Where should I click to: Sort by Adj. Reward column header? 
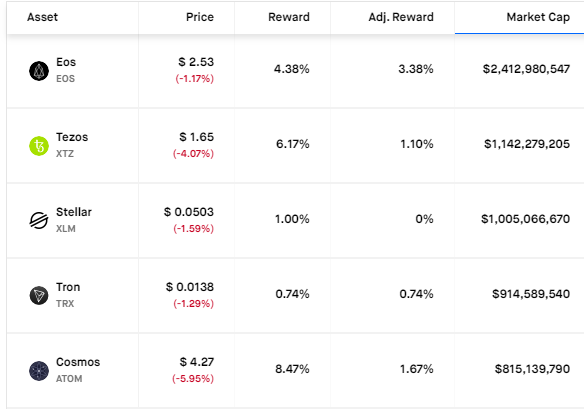[401, 17]
